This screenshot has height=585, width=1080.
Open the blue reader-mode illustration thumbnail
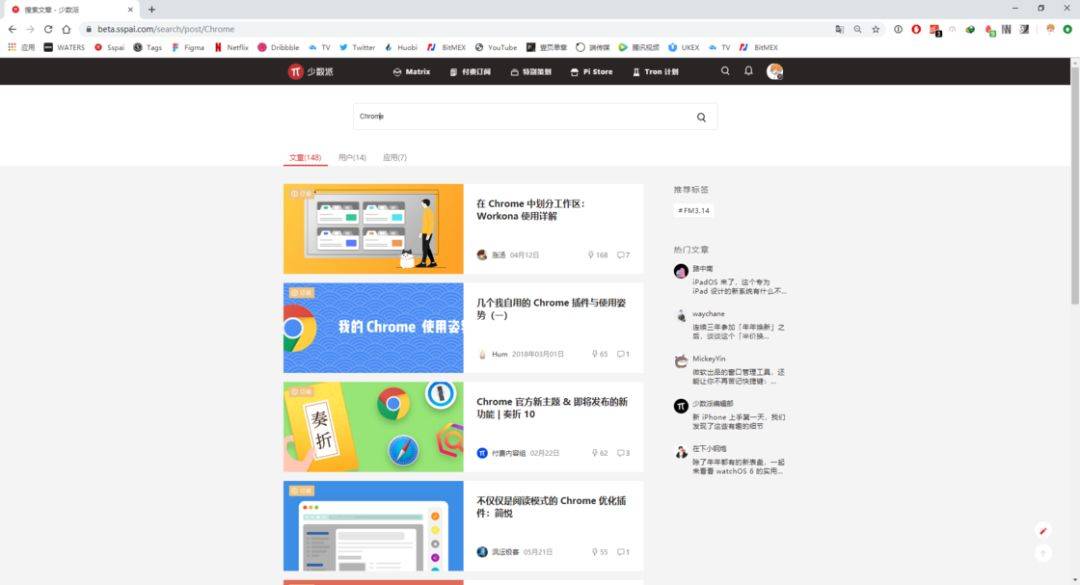(373, 526)
